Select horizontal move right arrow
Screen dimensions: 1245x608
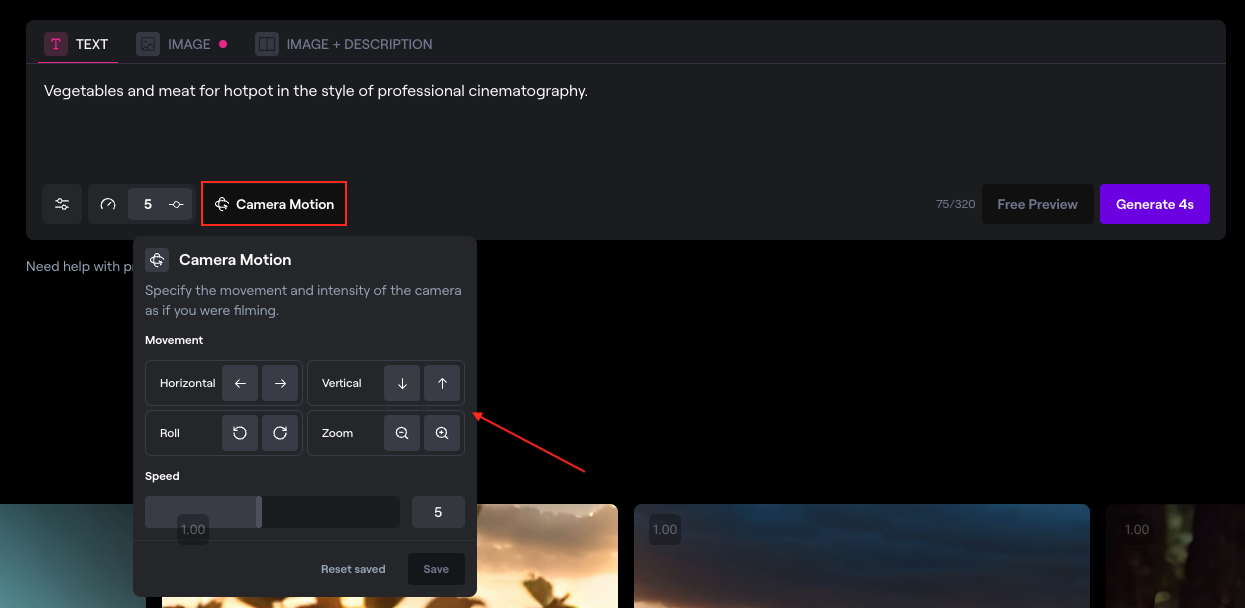(x=280, y=383)
